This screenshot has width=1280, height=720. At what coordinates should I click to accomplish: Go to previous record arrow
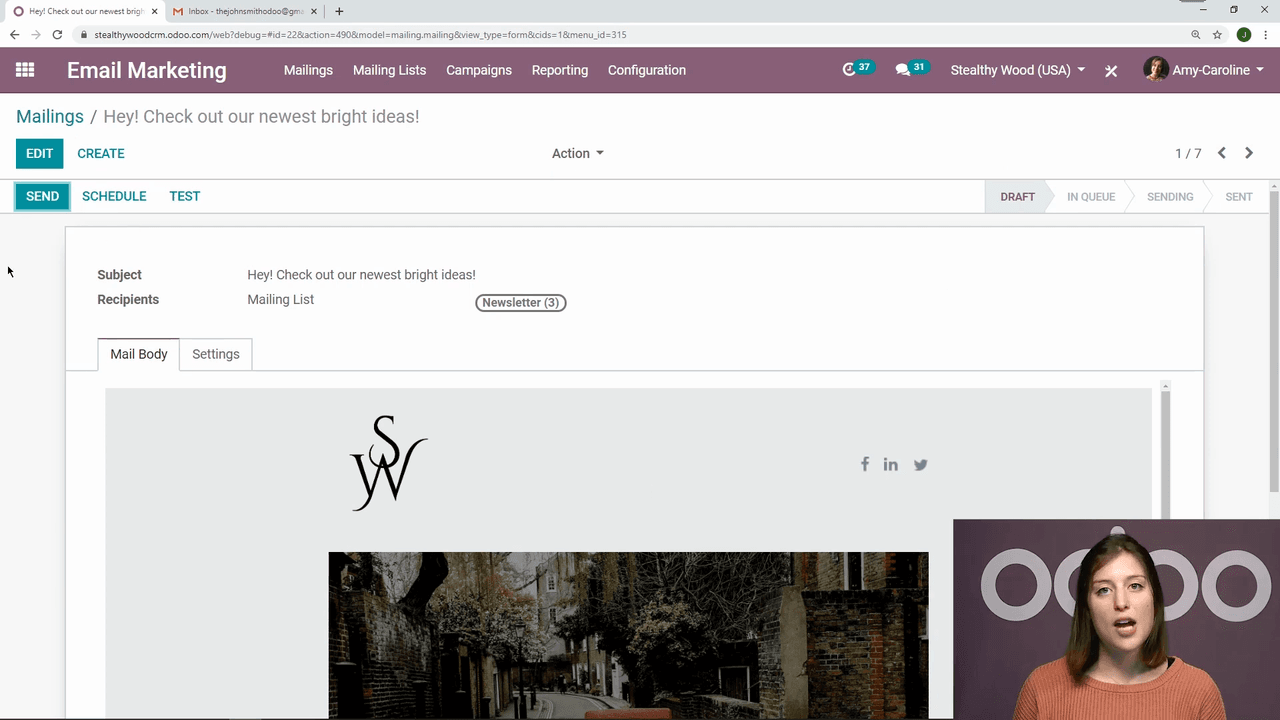(x=1222, y=153)
